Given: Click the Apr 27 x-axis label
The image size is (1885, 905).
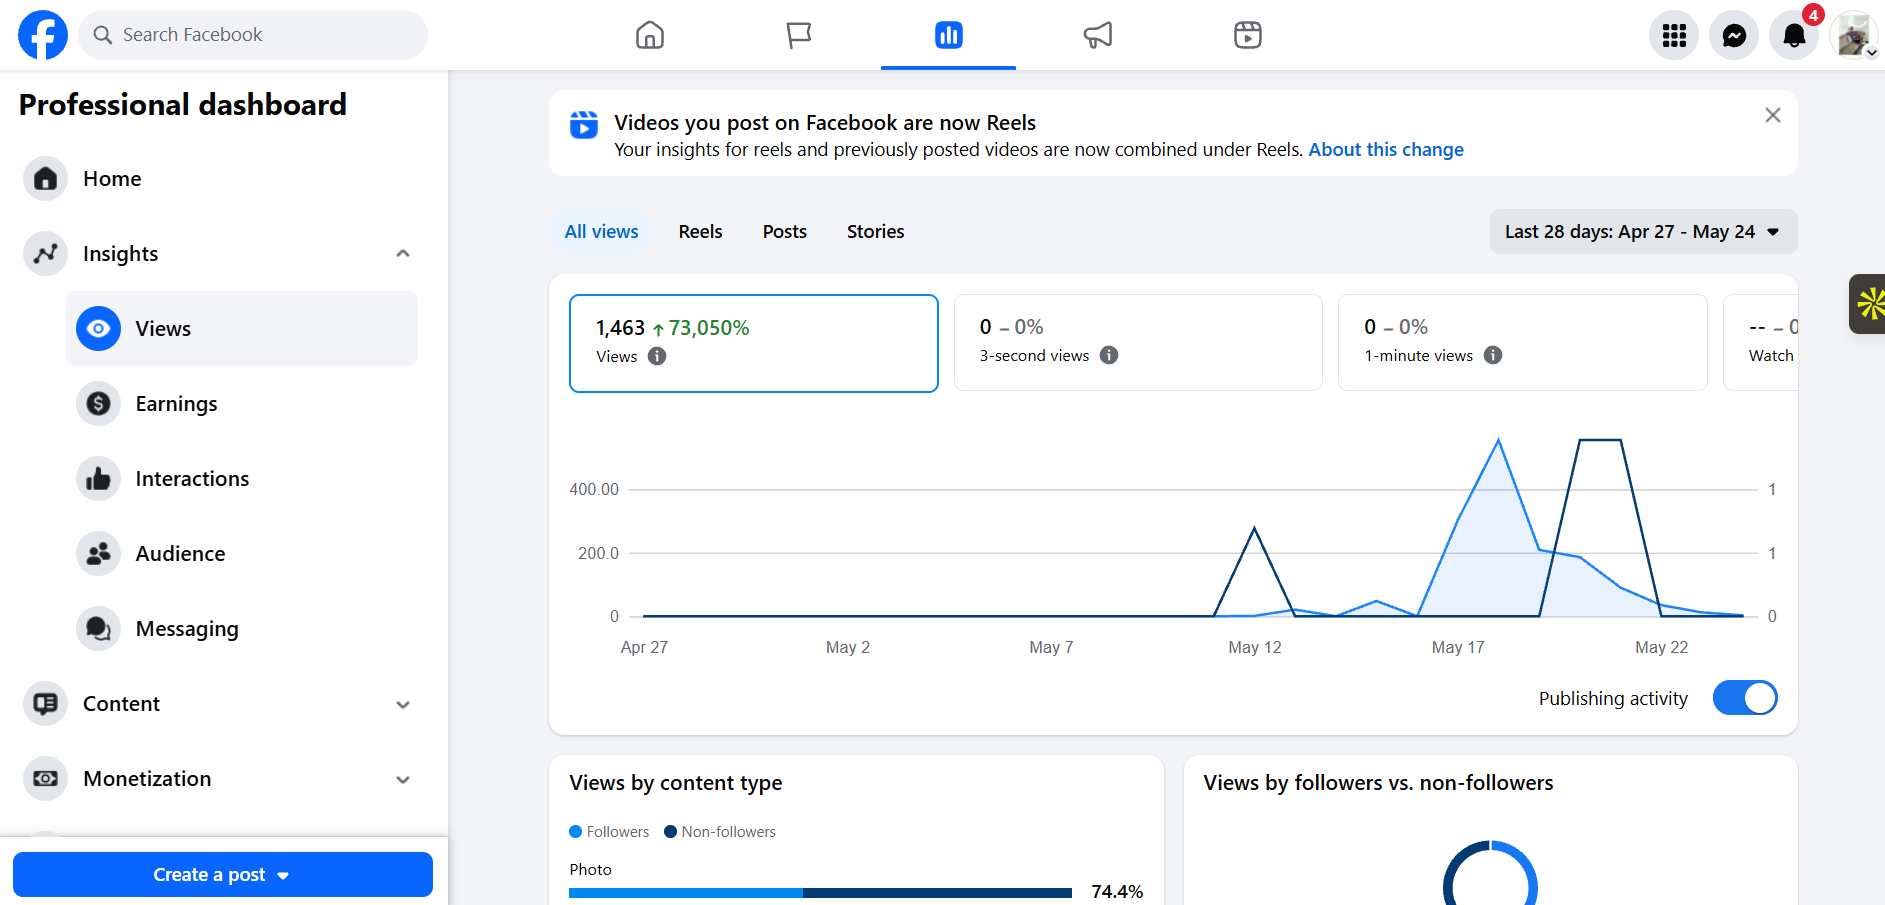Looking at the screenshot, I should [x=644, y=648].
